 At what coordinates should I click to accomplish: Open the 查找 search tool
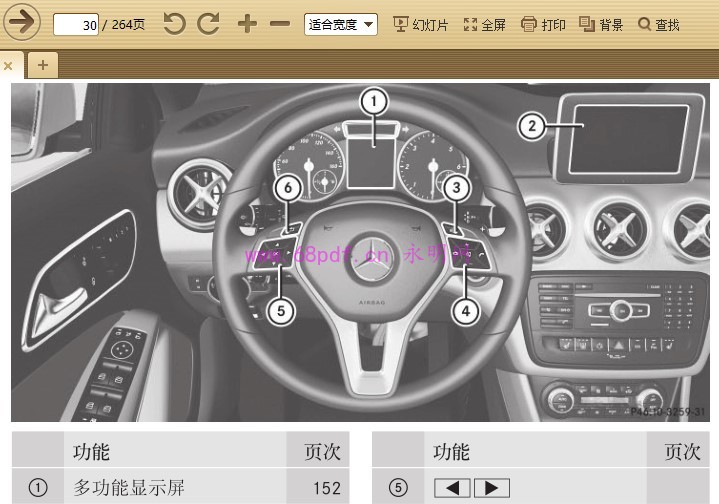click(x=658, y=24)
